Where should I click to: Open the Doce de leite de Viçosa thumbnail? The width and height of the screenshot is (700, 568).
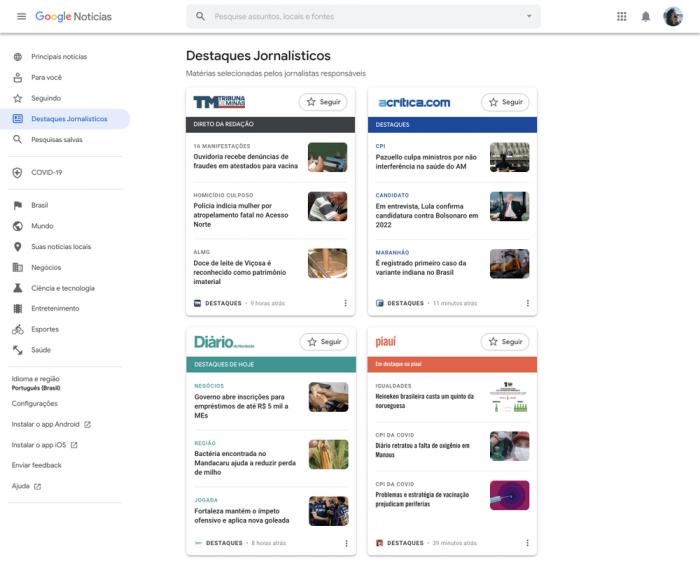click(x=327, y=263)
